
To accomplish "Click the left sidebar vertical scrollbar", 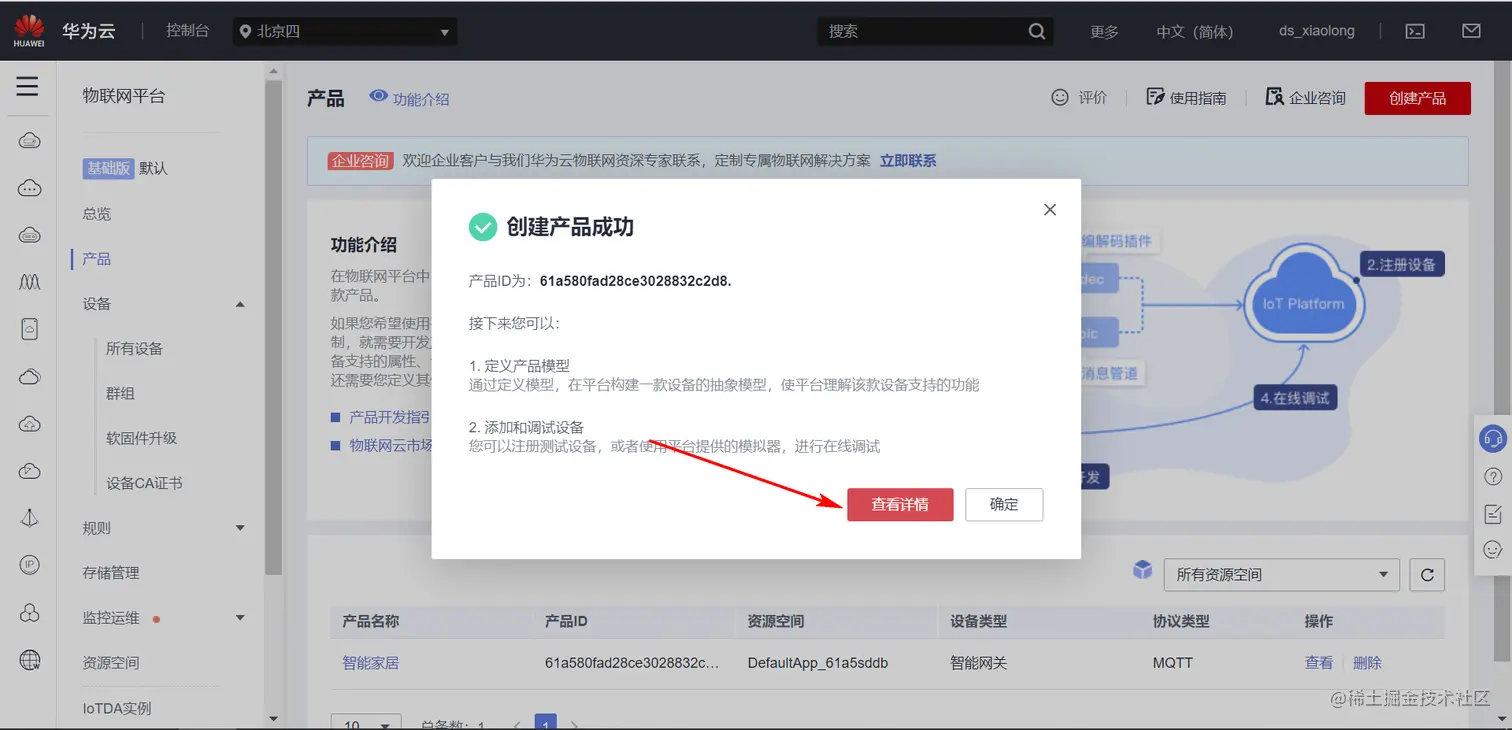I will point(274,330).
